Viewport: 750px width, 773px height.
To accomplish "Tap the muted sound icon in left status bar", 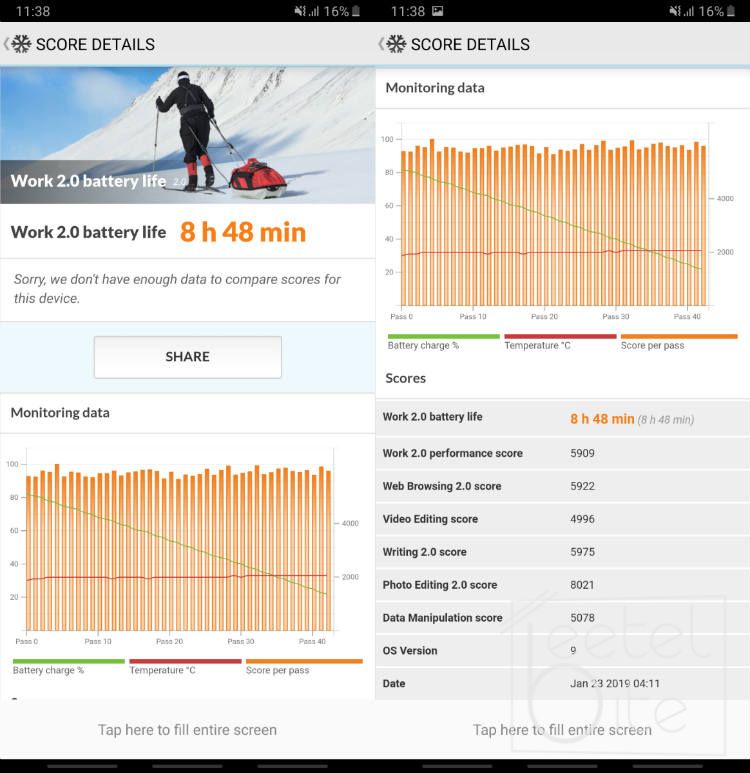I will [x=299, y=11].
